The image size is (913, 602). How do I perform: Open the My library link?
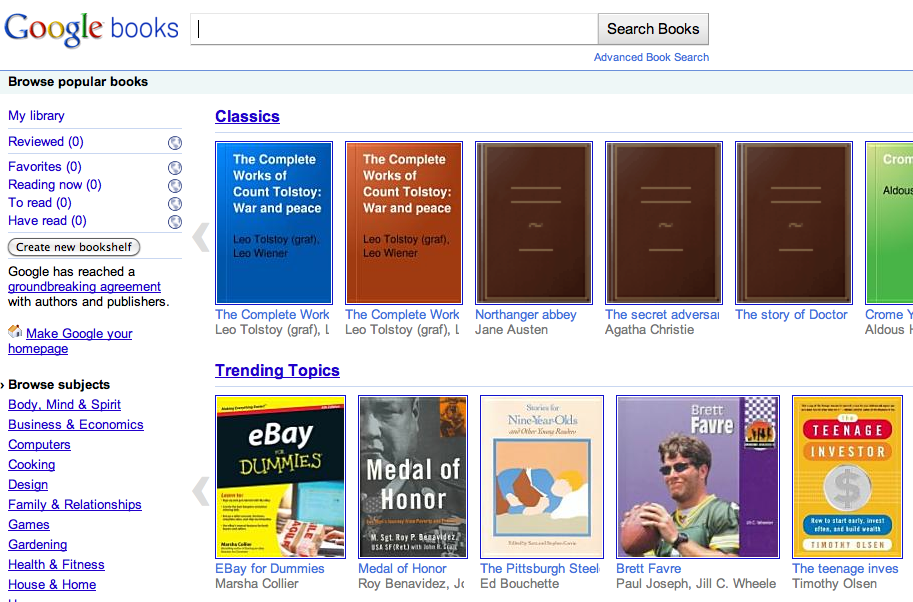pos(36,116)
